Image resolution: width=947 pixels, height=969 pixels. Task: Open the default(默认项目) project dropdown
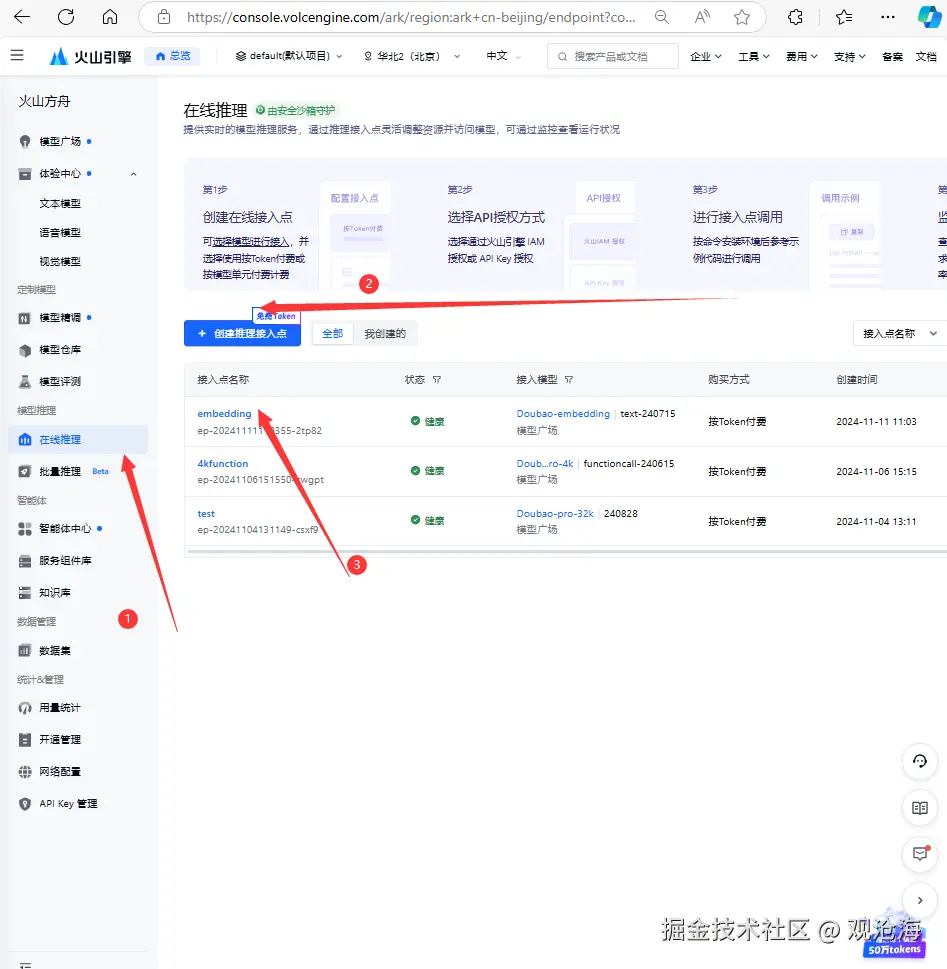(289, 56)
